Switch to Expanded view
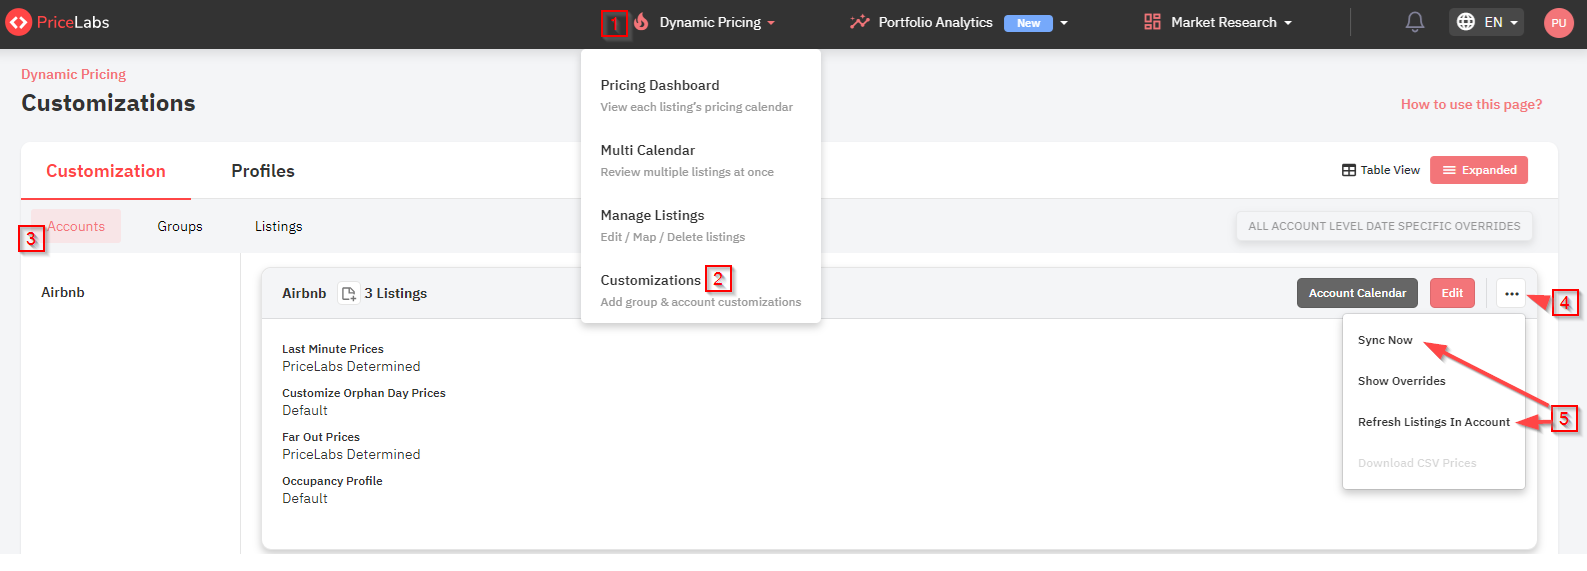 1479,170
